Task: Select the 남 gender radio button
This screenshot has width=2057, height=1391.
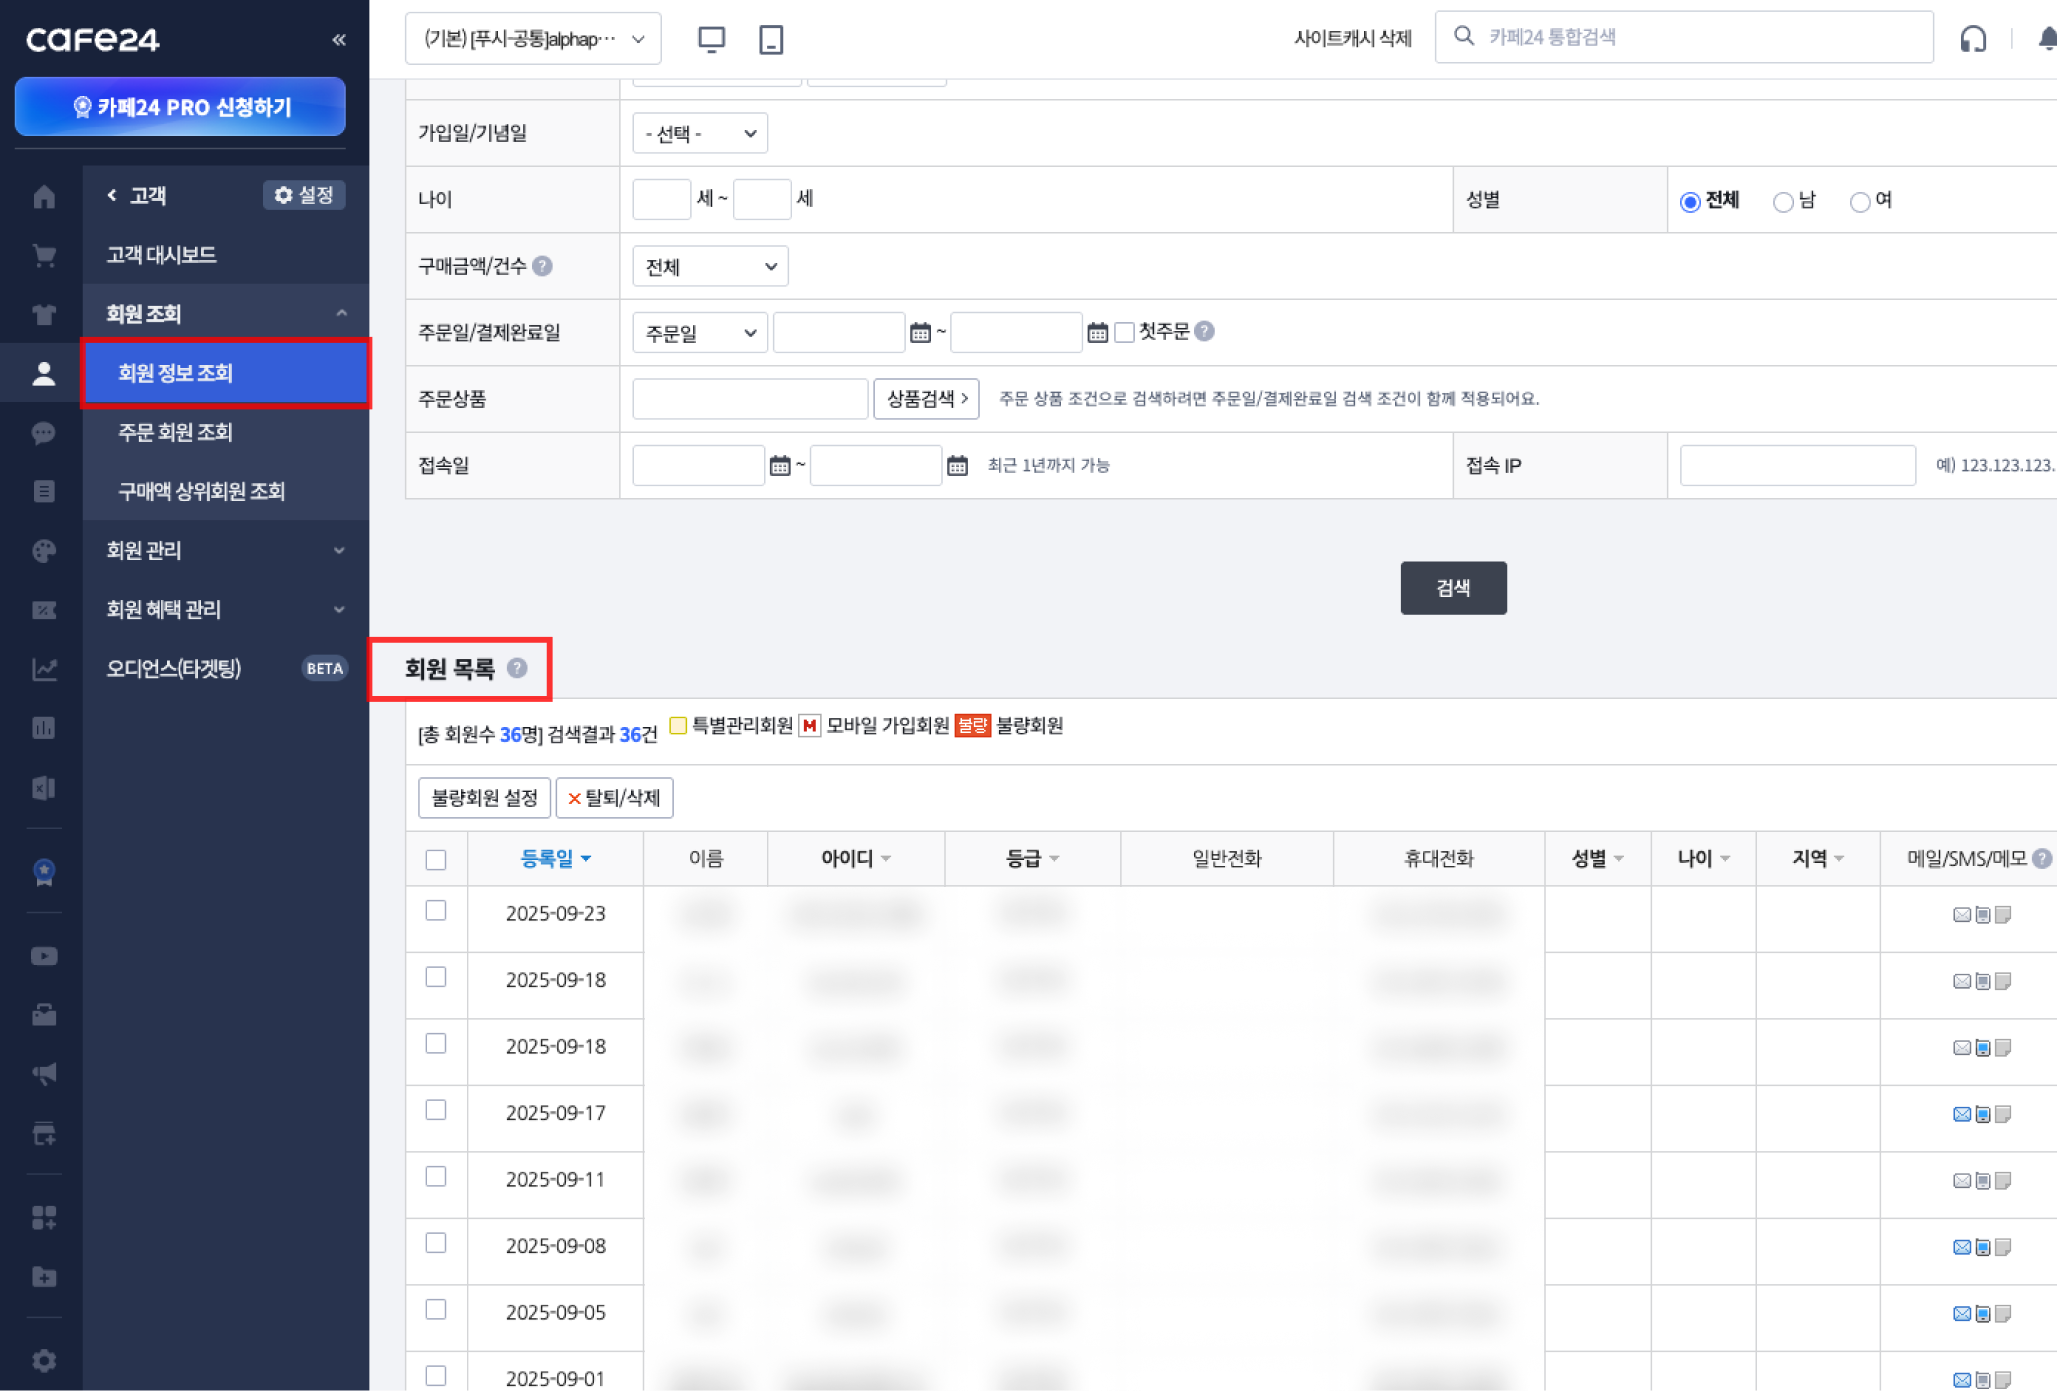Action: (x=1782, y=201)
